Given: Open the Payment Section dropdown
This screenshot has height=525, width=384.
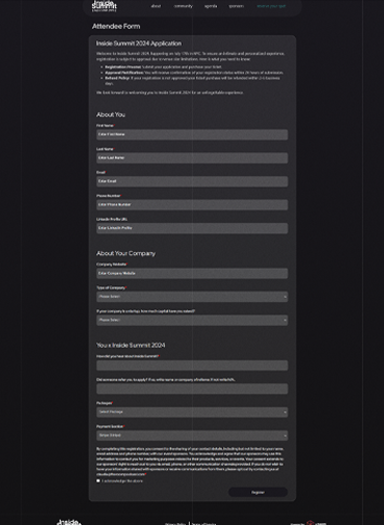Looking at the screenshot, I should (x=192, y=436).
